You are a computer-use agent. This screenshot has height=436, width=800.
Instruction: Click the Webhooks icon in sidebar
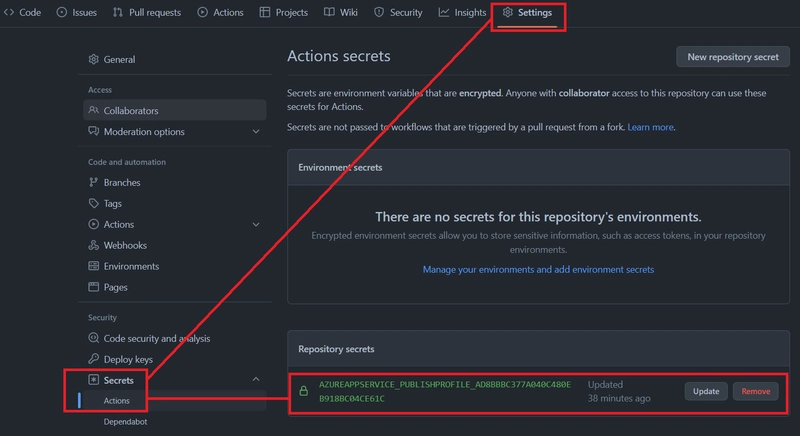[94, 246]
